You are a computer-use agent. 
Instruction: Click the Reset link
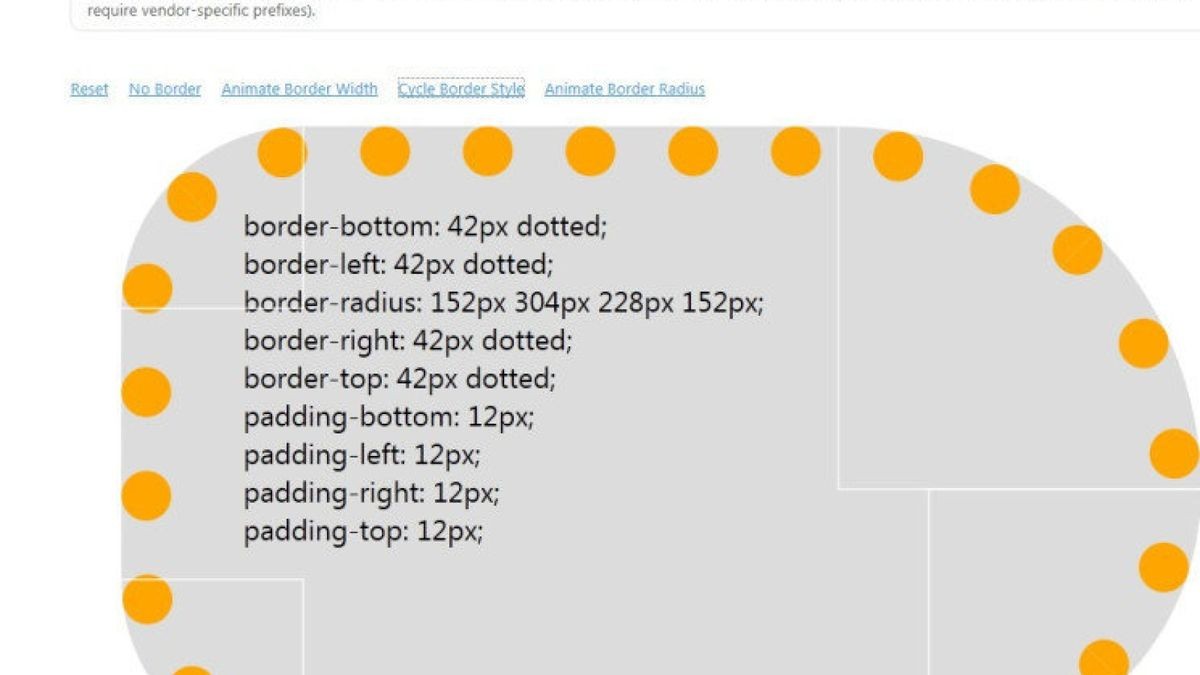tap(89, 89)
